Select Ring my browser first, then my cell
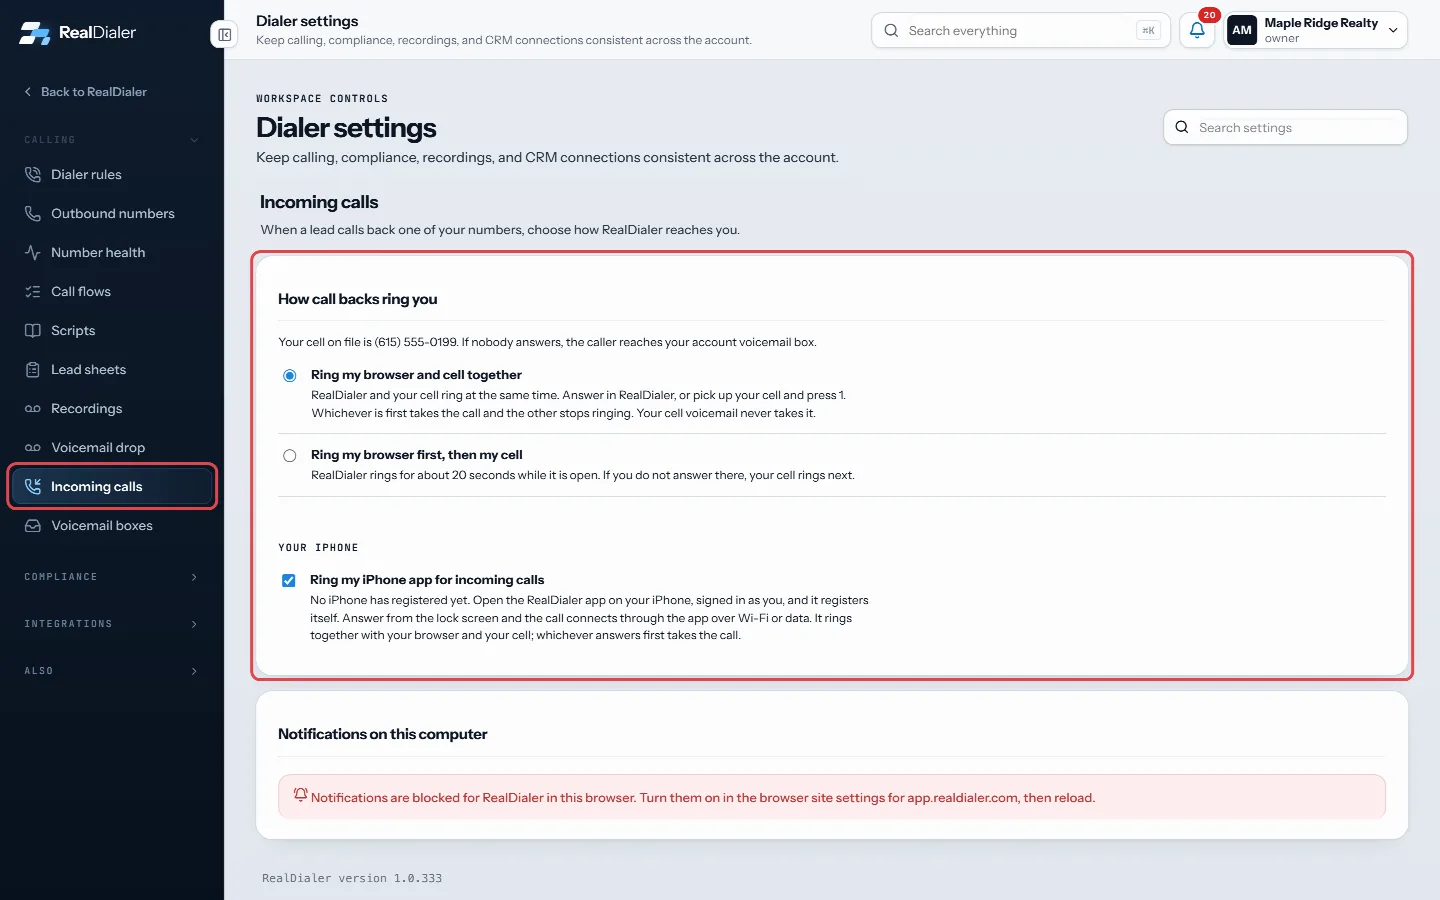 tap(290, 456)
